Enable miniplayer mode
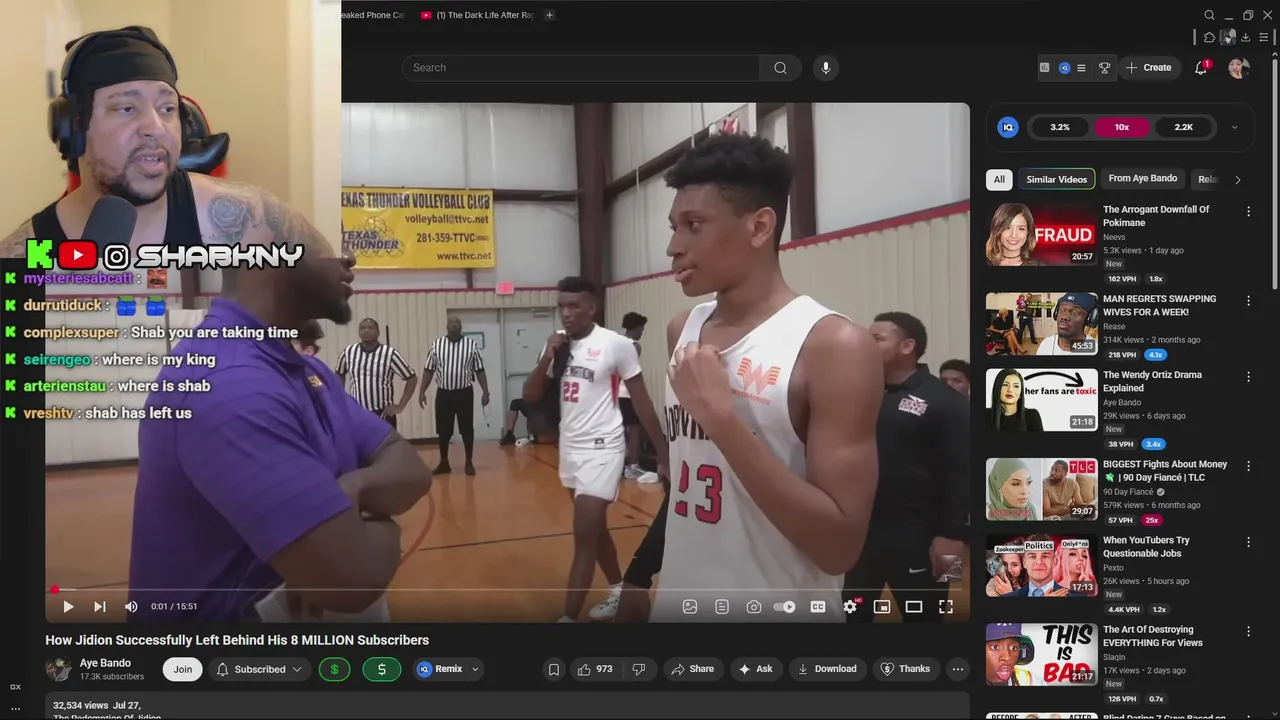Viewport: 1280px width, 720px height. pos(882,606)
